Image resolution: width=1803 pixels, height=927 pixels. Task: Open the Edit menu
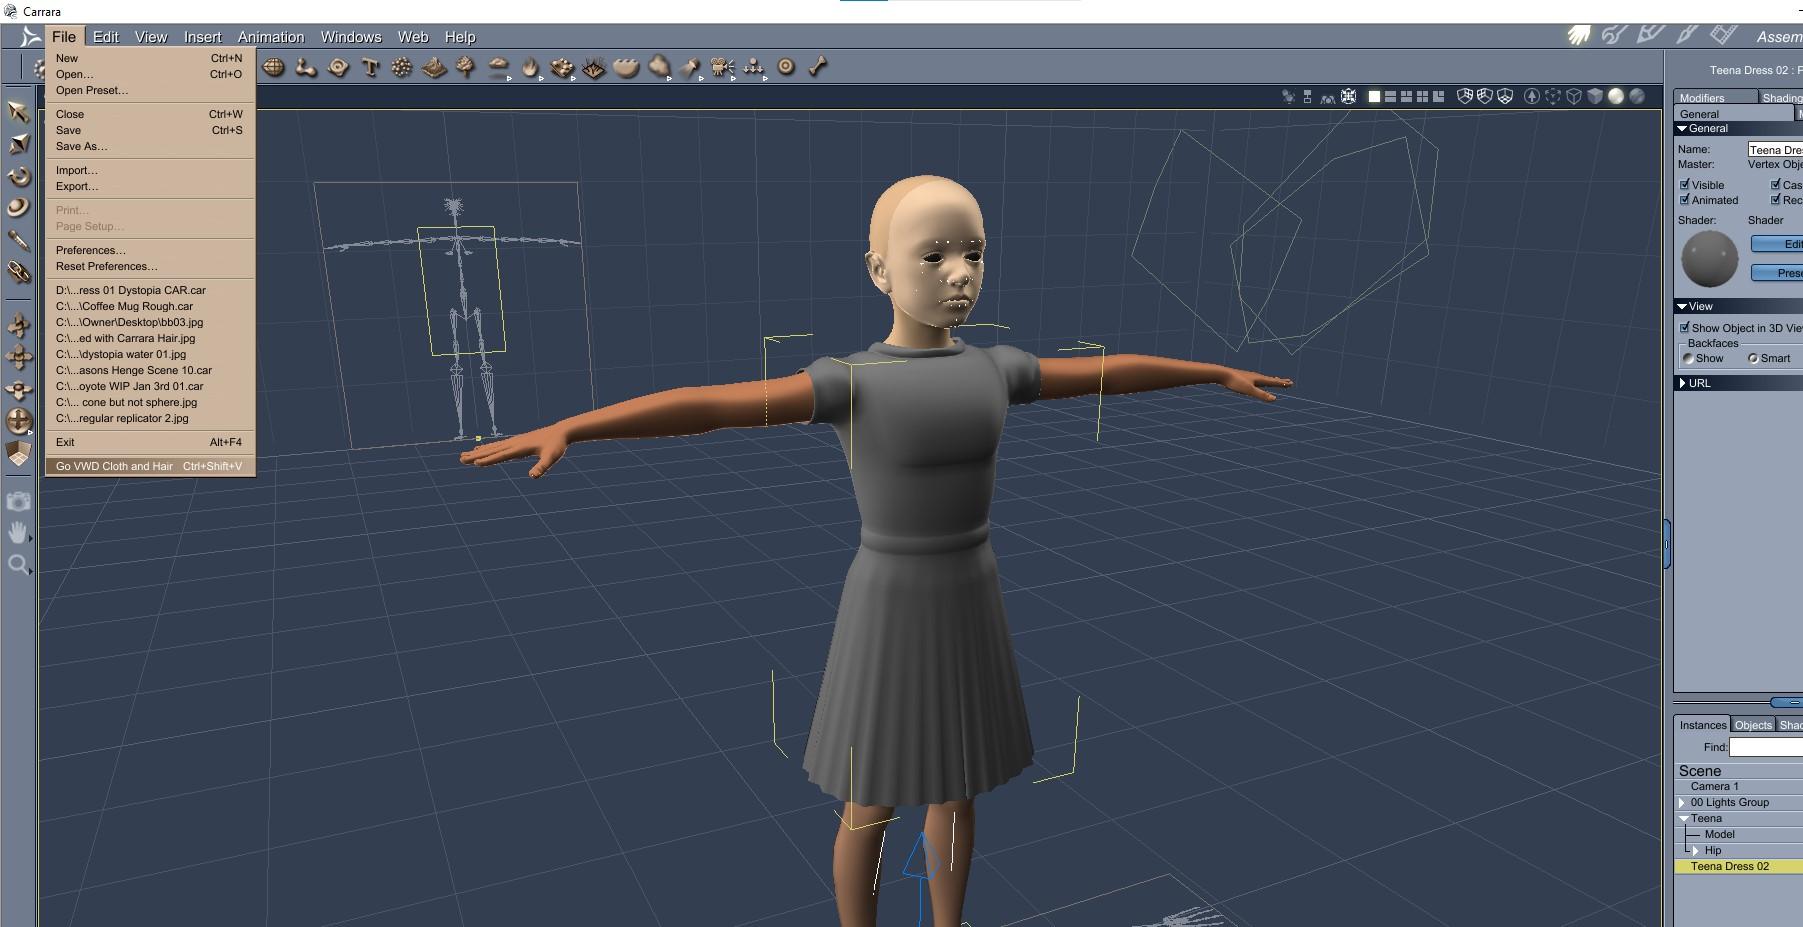coord(106,37)
